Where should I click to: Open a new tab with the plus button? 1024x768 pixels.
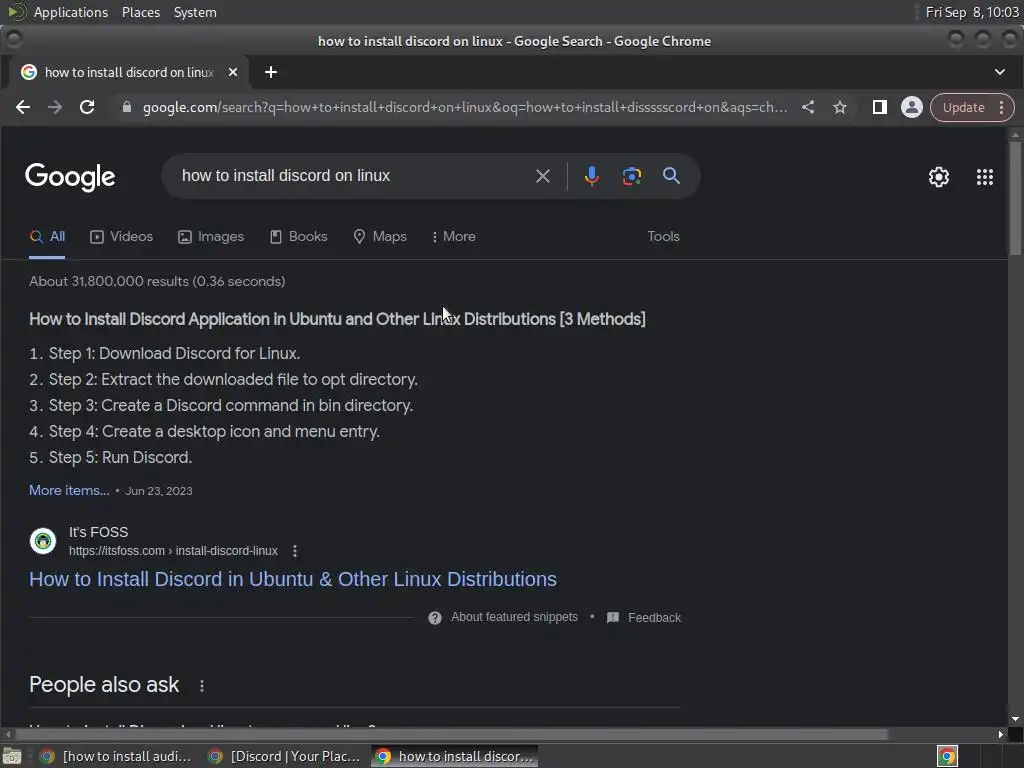pos(271,72)
